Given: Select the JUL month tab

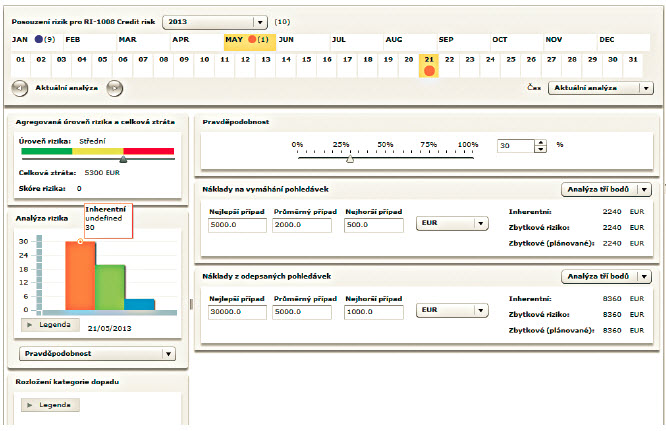Looking at the screenshot, I should pos(357,42).
